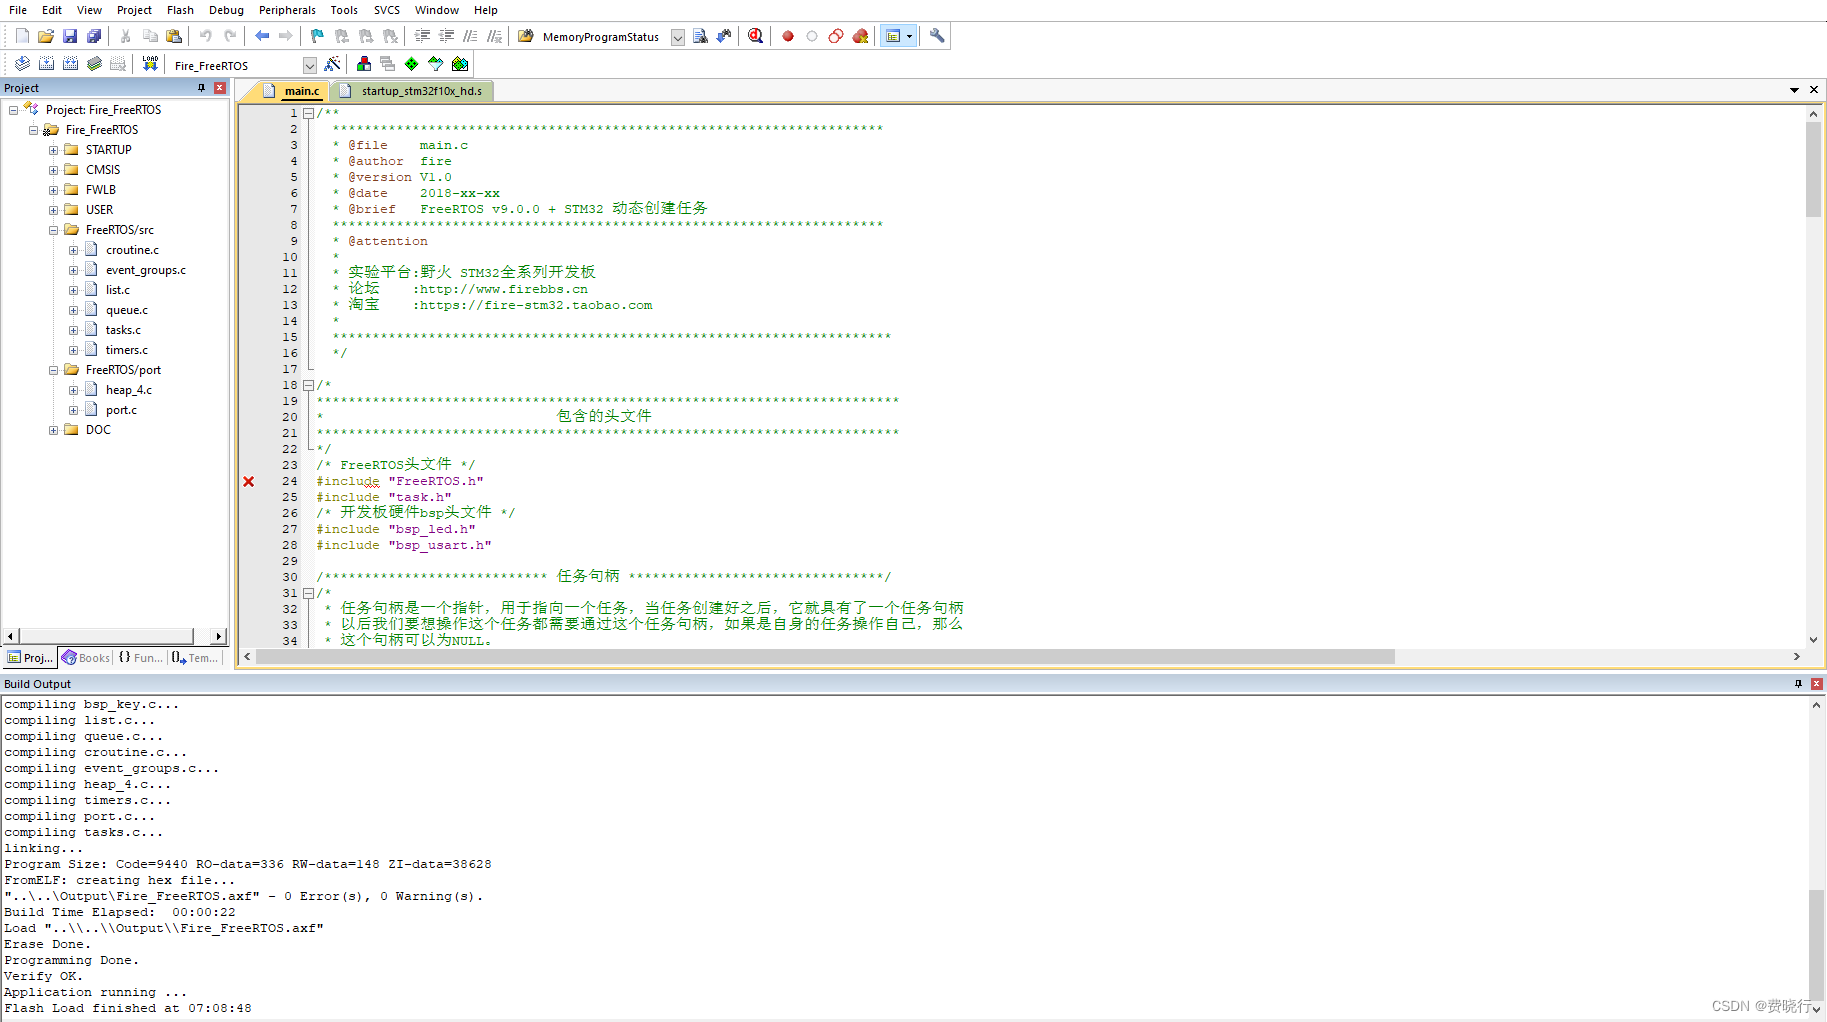Image resolution: width=1827 pixels, height=1022 pixels.
Task: Switch to the Functions panel tab
Action: coord(140,657)
